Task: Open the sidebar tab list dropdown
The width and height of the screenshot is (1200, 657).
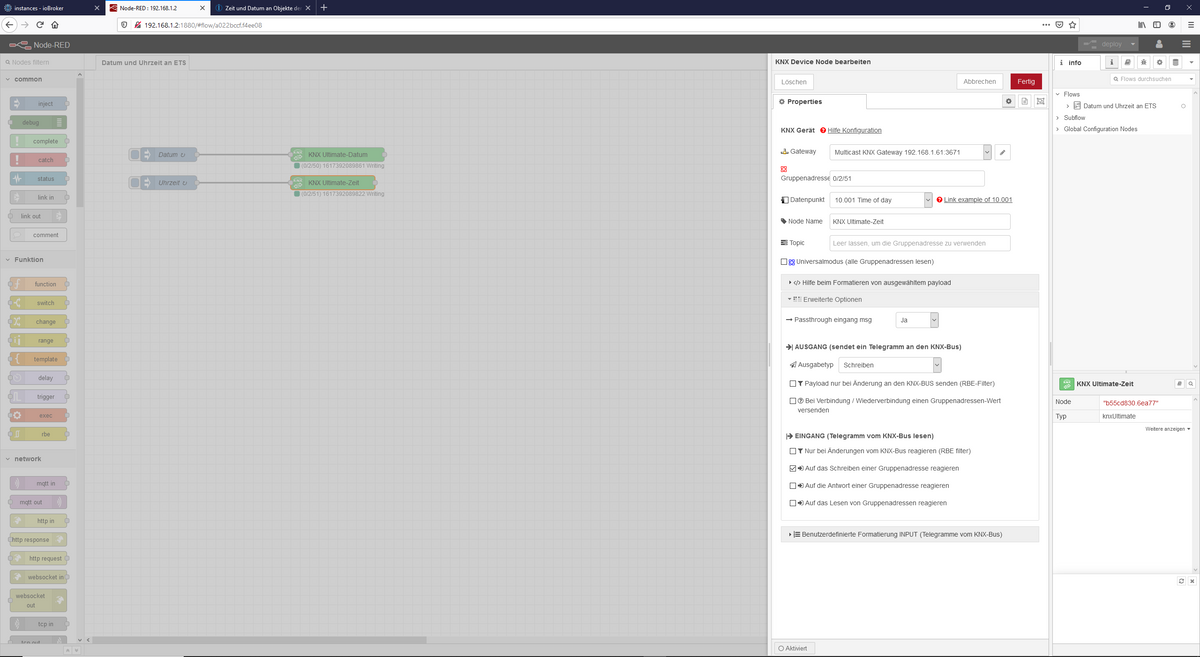Action: (1192, 62)
